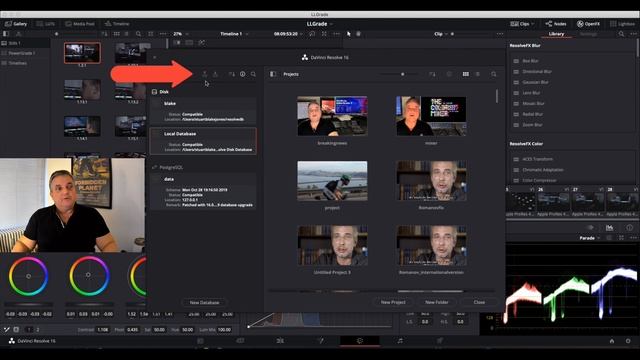This screenshot has height=360, width=640.
Task: Click the Close button in Project Manager
Action: pyautogui.click(x=479, y=302)
